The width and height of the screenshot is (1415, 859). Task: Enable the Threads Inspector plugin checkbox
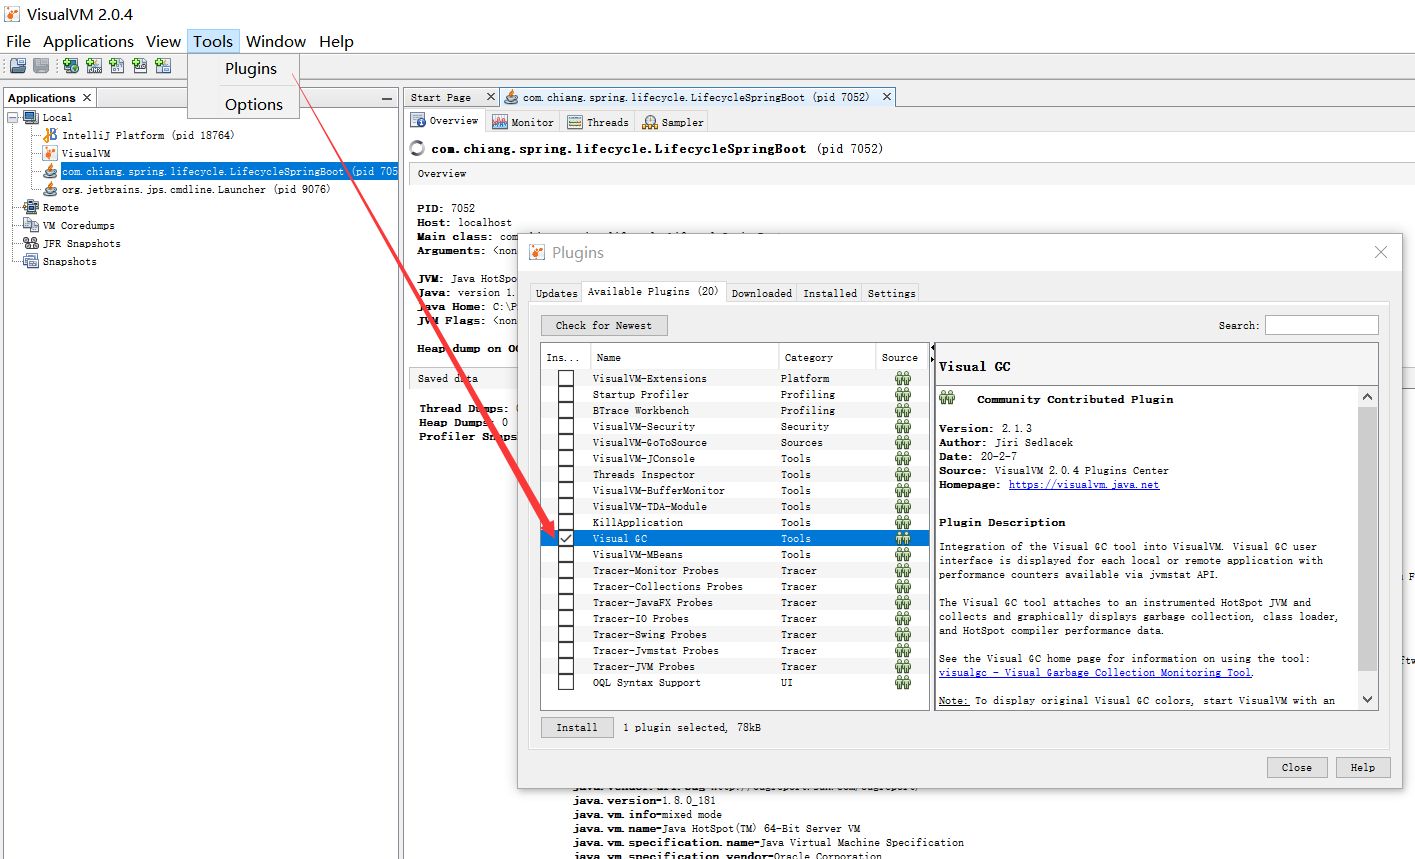coord(566,474)
